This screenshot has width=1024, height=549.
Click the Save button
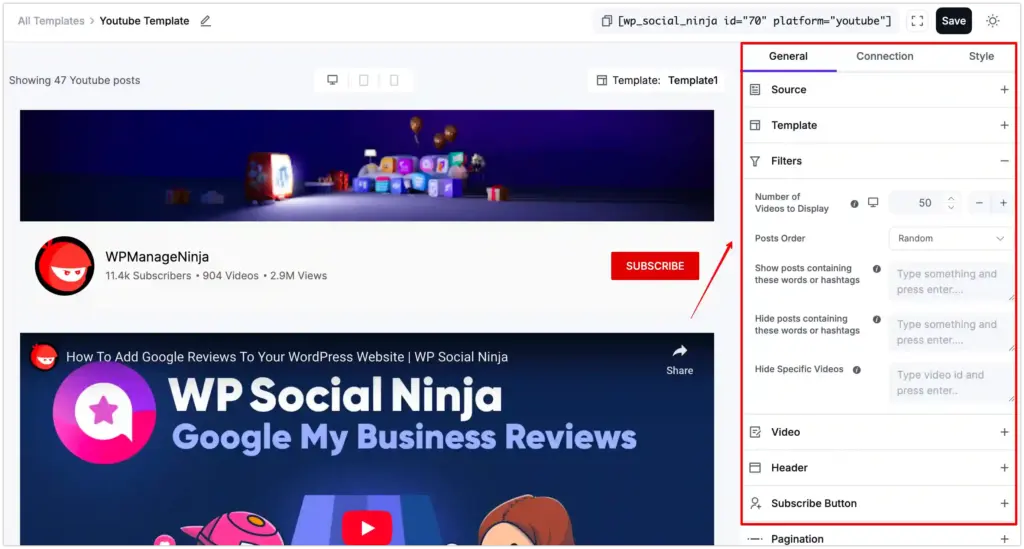click(953, 21)
